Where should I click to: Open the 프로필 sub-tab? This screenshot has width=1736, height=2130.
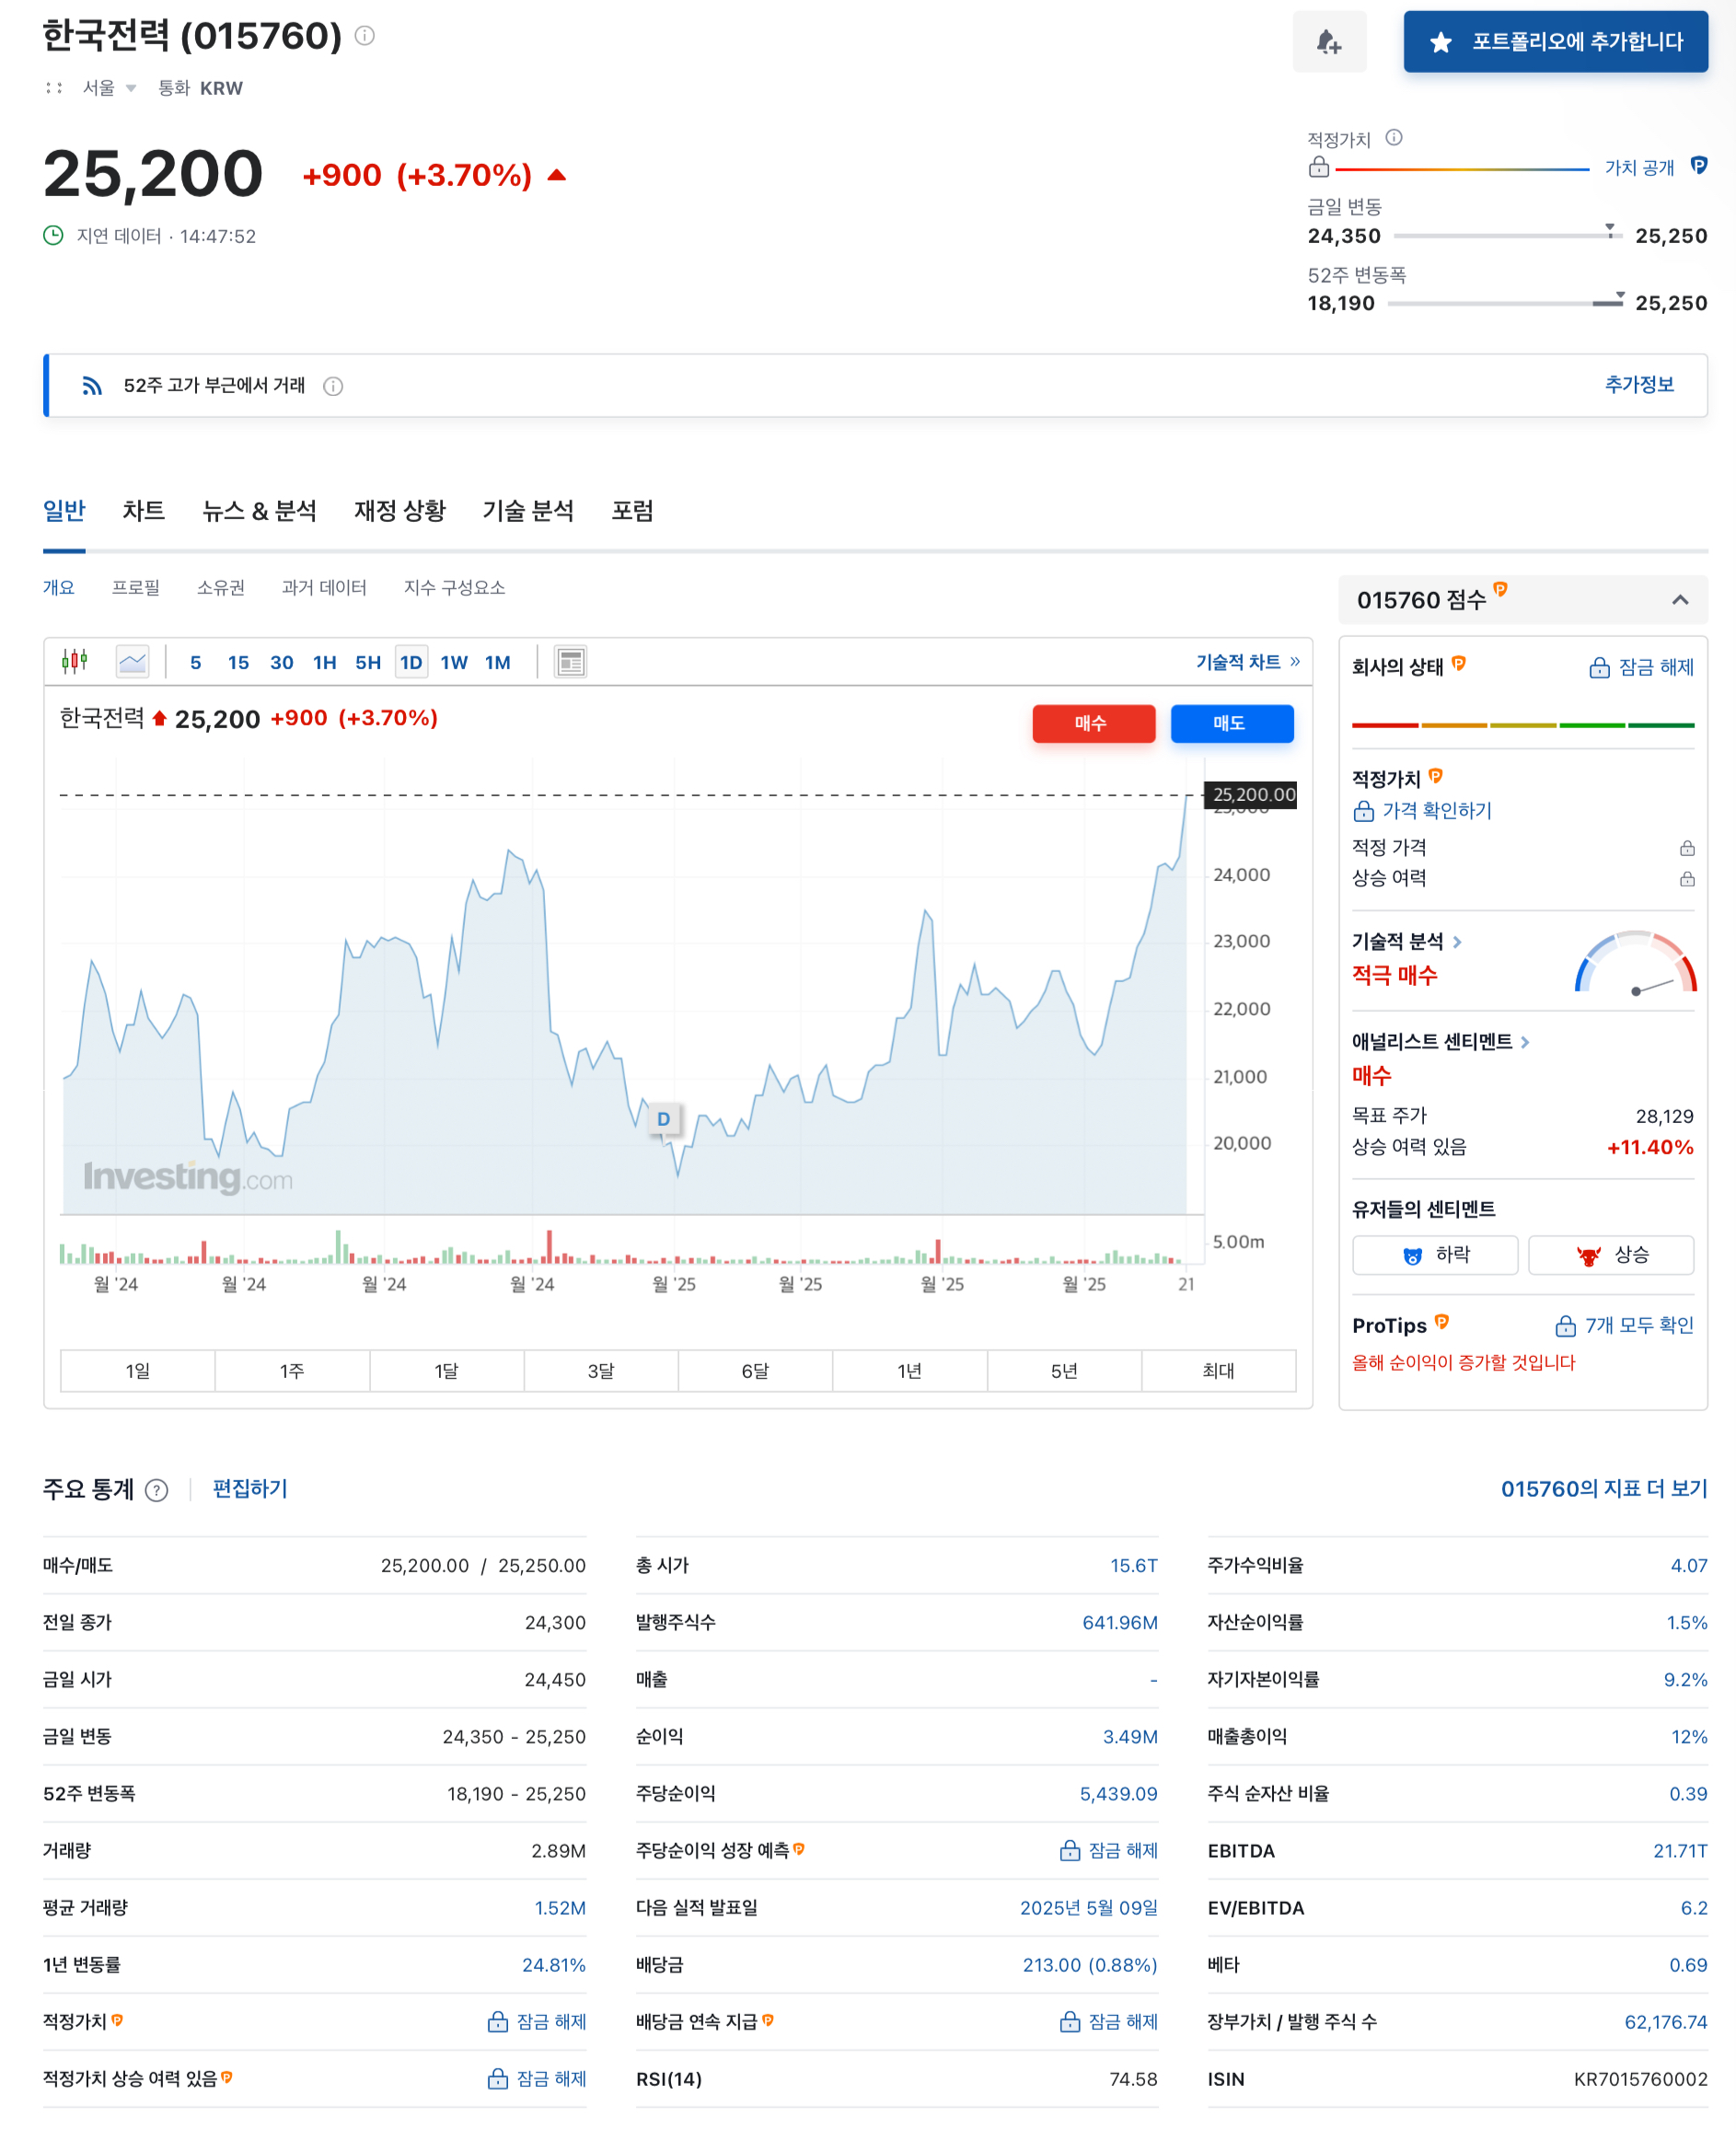click(135, 588)
